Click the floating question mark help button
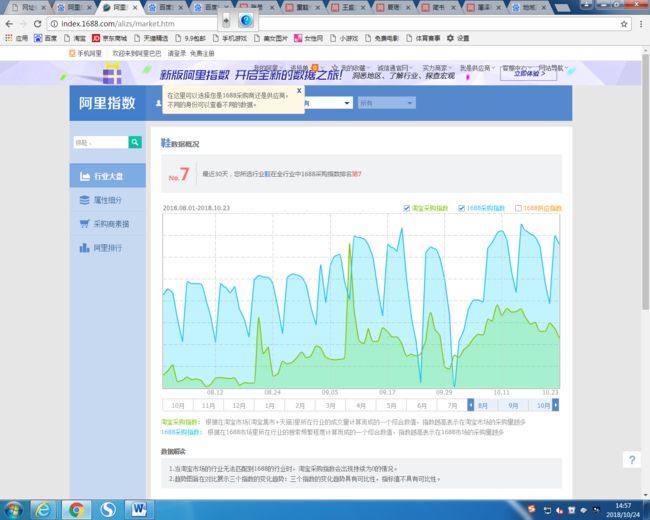The width and height of the screenshot is (650, 520). 632,459
